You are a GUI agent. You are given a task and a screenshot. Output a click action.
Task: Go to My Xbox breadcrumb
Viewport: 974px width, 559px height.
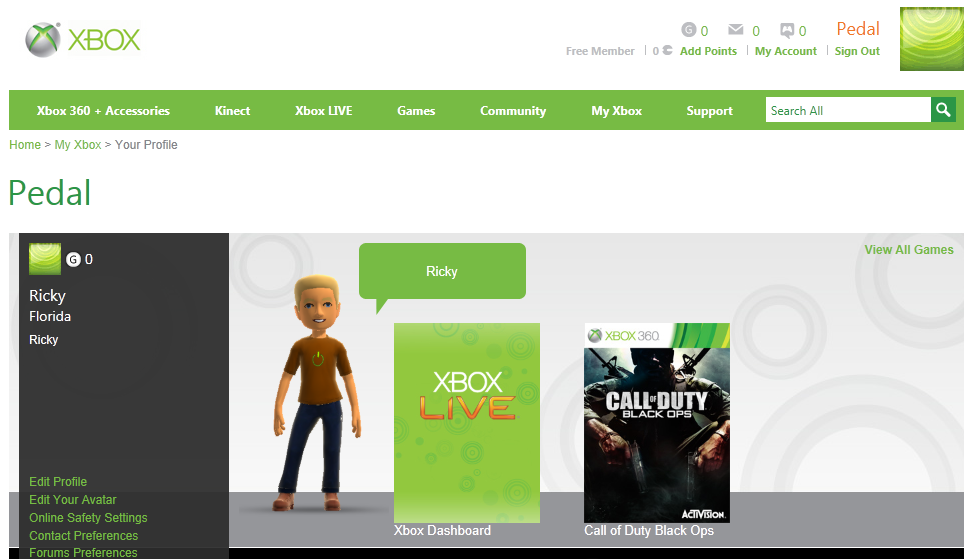[x=78, y=145]
